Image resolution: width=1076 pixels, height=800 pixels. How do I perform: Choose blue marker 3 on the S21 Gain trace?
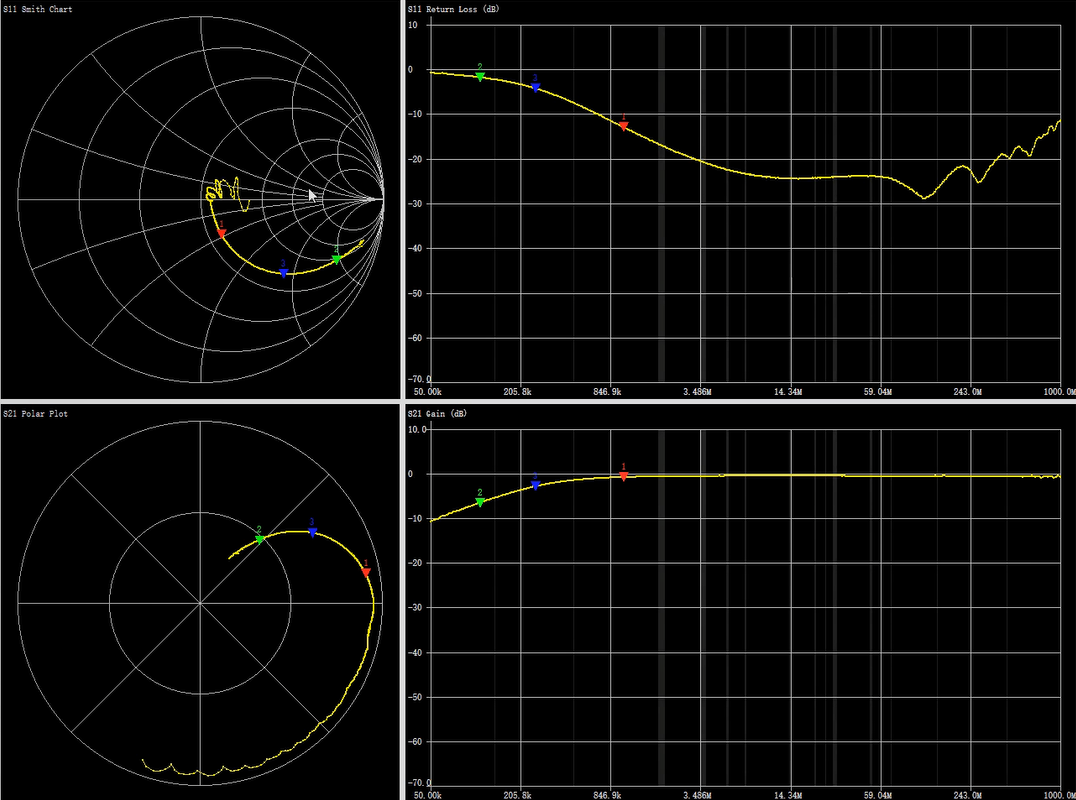pos(535,485)
